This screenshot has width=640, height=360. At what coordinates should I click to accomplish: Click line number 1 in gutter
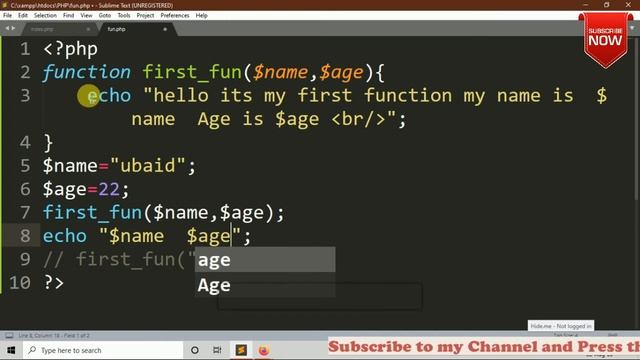click(x=25, y=49)
